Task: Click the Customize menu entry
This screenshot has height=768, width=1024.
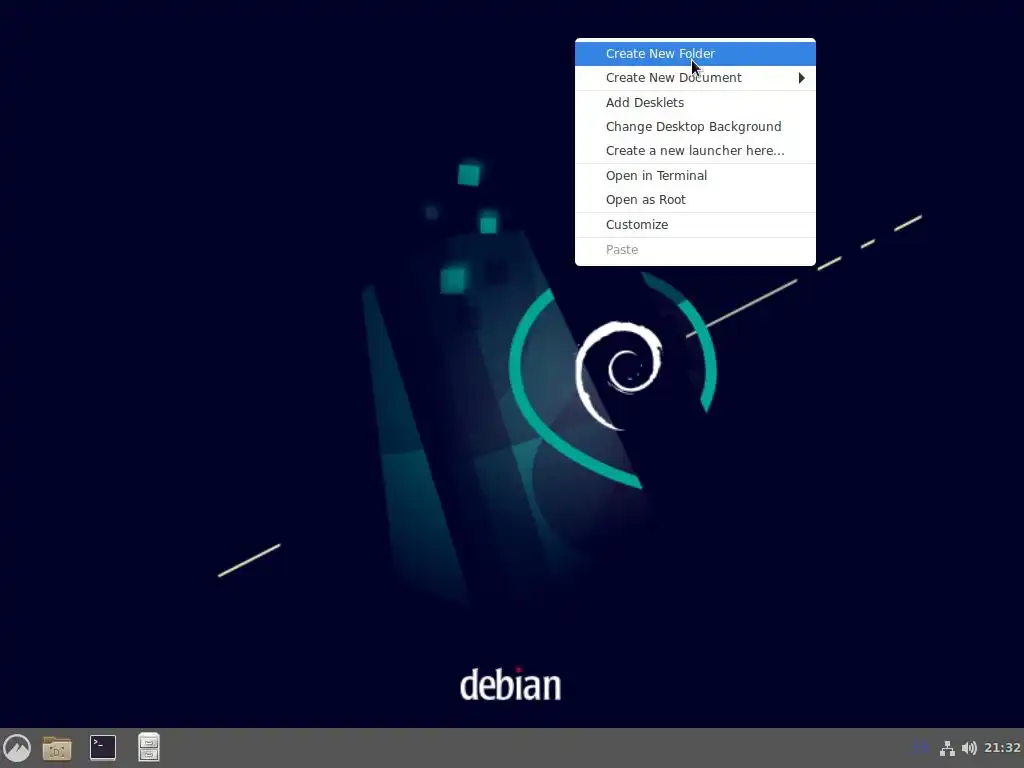Action: tap(695, 225)
